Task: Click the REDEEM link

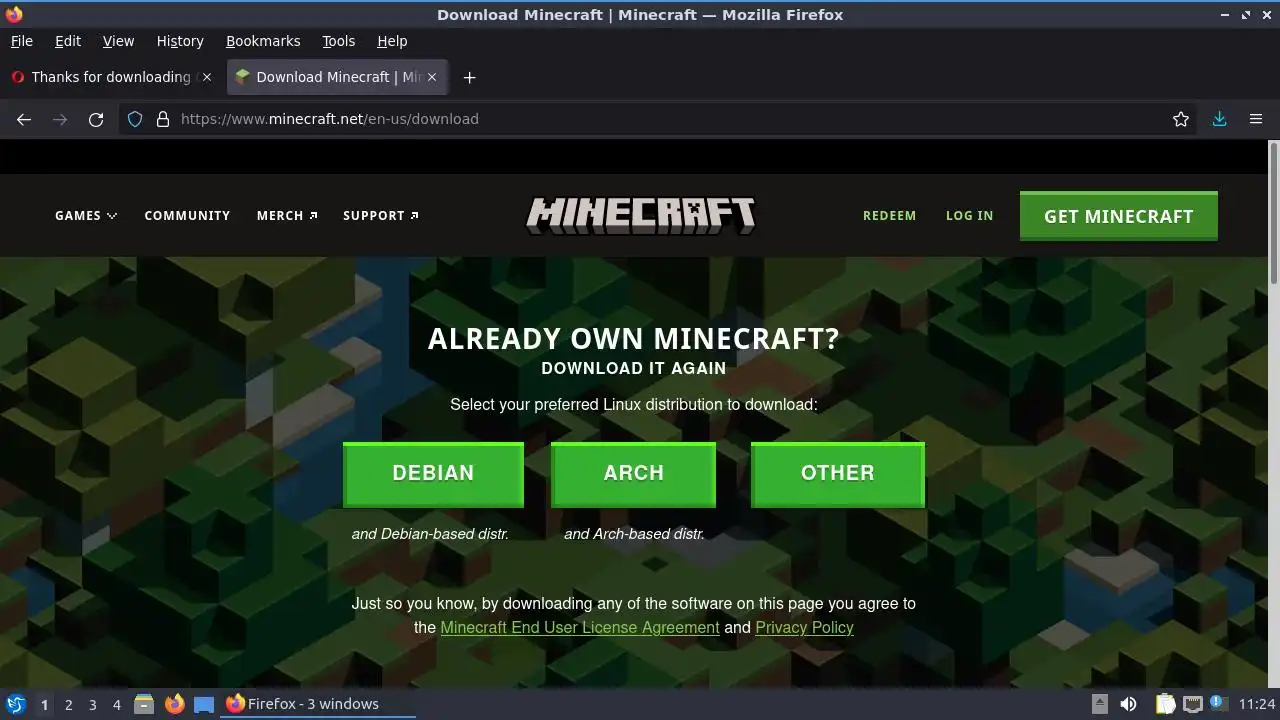Action: pyautogui.click(x=889, y=216)
